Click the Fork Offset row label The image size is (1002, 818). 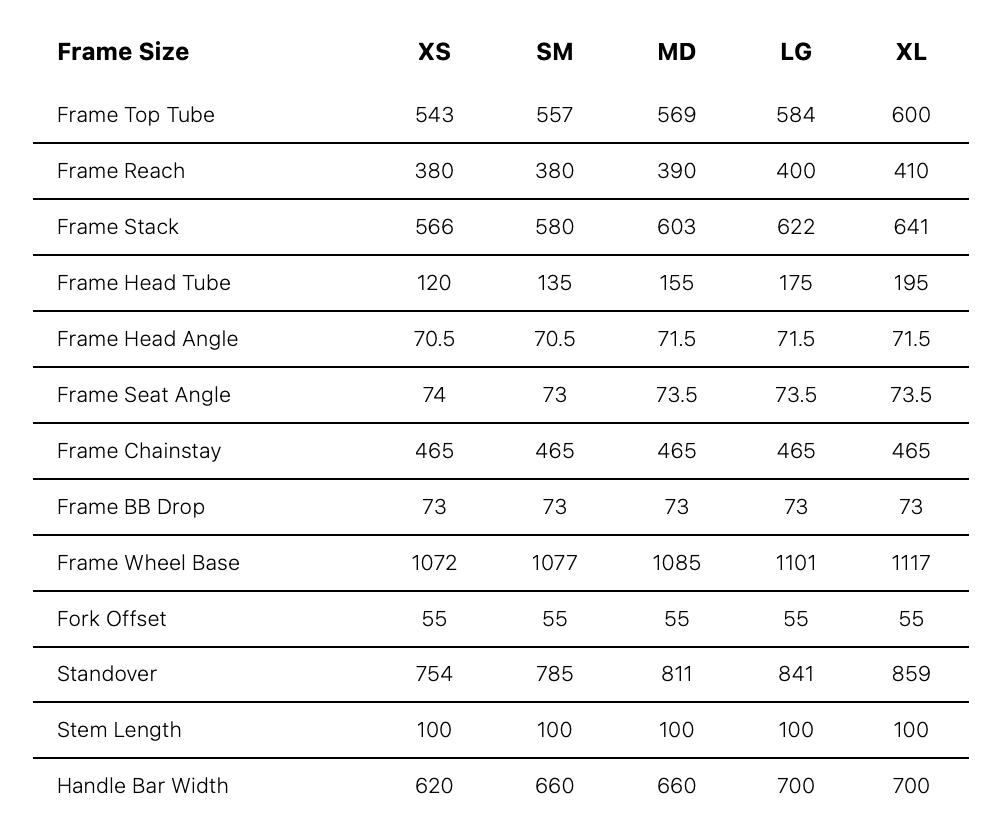click(x=112, y=619)
